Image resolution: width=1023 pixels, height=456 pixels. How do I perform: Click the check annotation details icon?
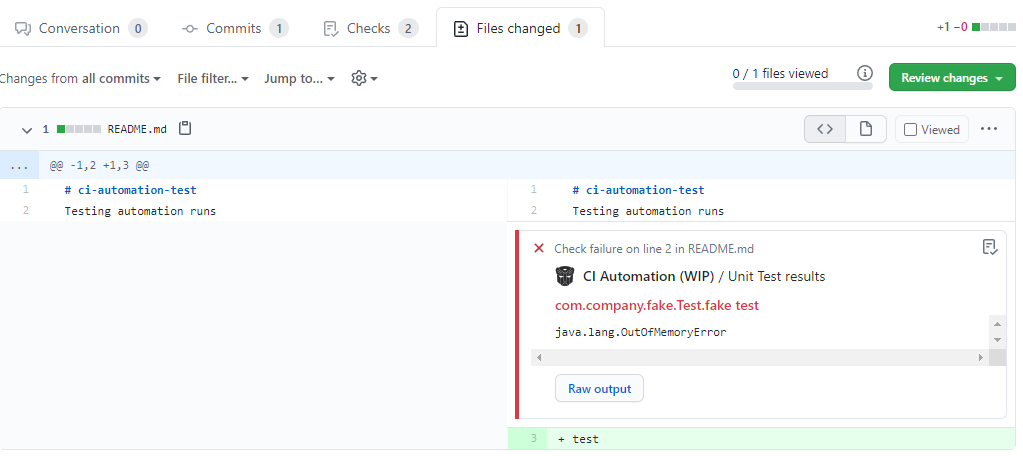(x=990, y=247)
